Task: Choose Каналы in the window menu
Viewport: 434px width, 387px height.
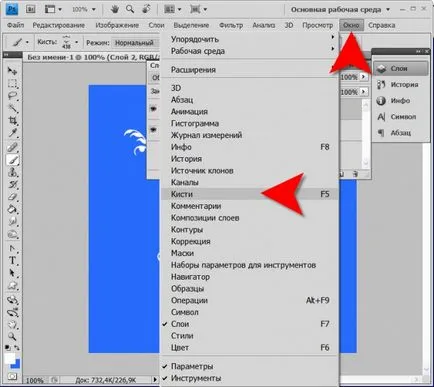Action: tap(249, 182)
